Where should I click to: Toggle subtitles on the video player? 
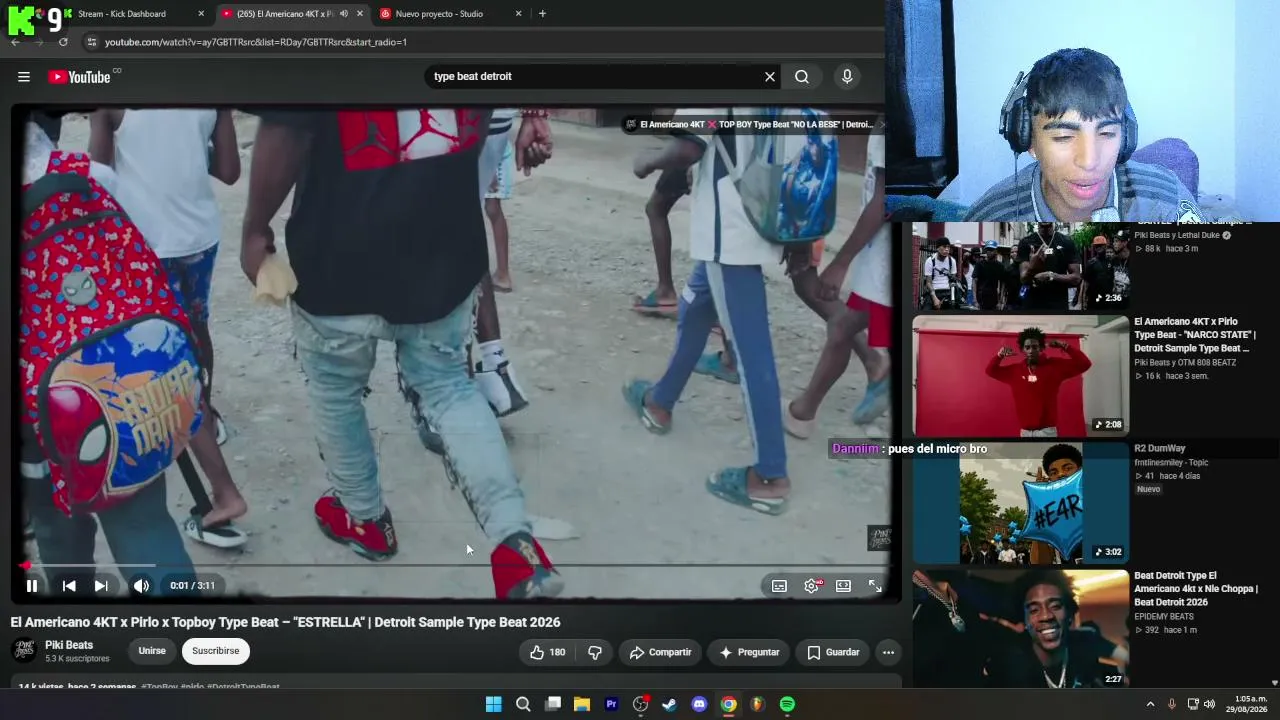(x=779, y=586)
